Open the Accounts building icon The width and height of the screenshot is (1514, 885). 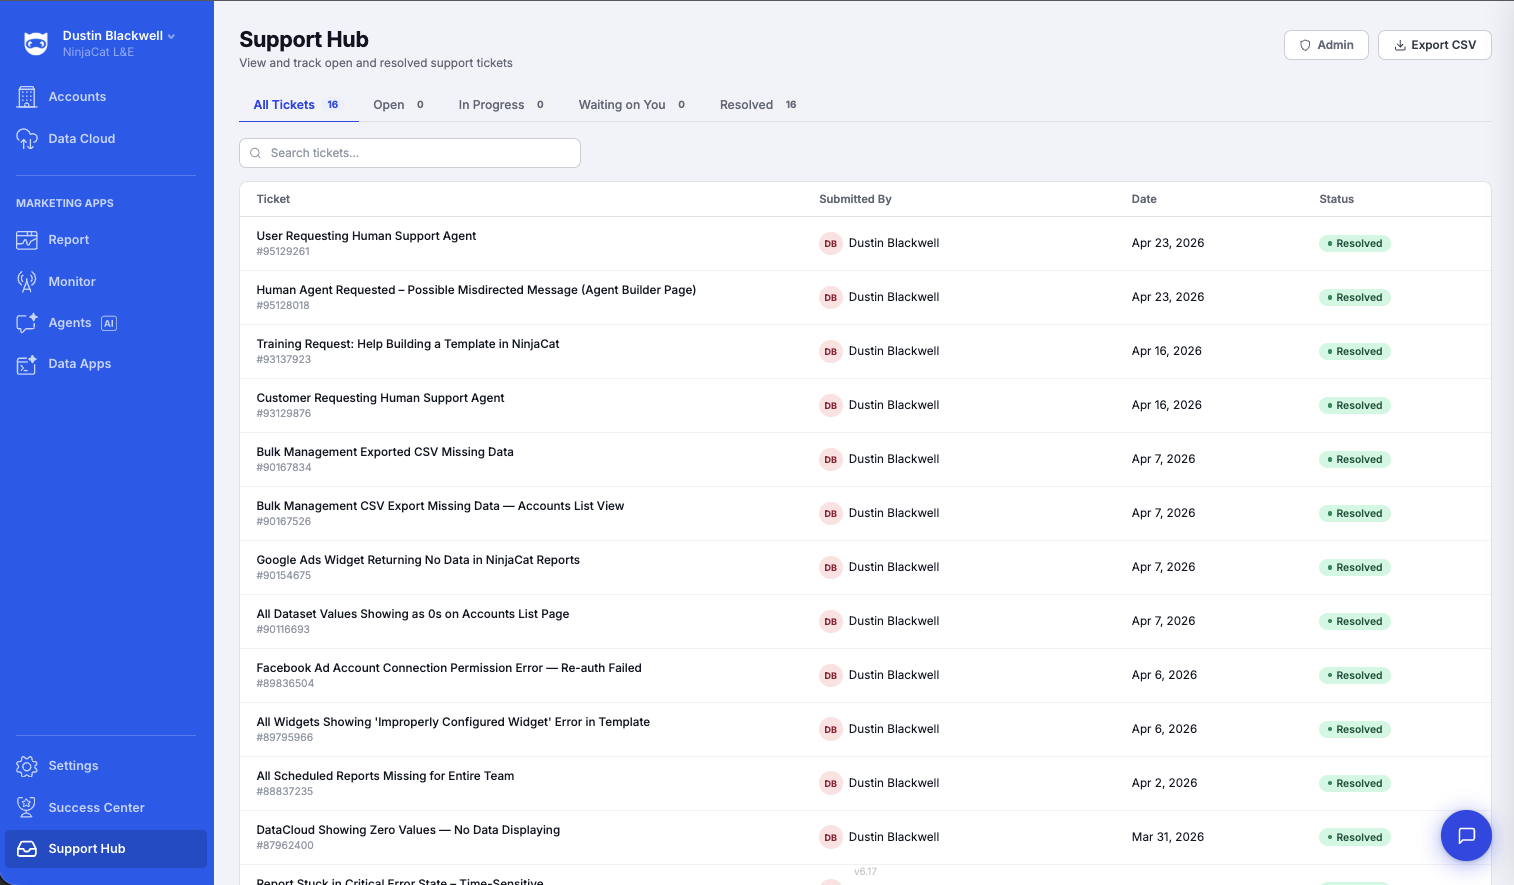27,97
